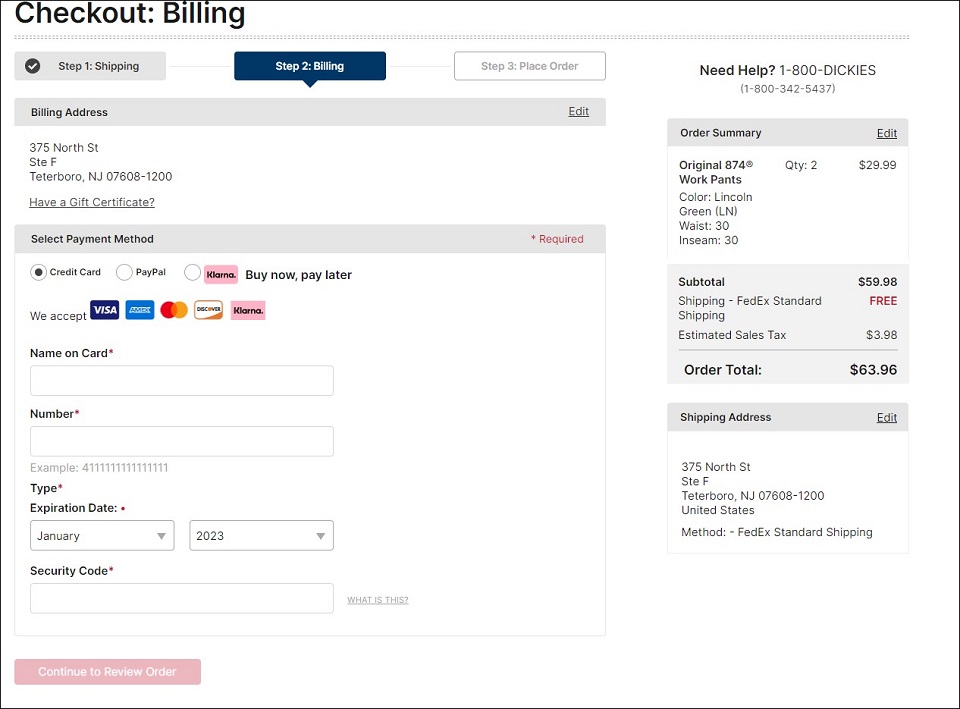Click the 1-800-DICKIES help phone number
The height and width of the screenshot is (709, 960).
[x=827, y=70]
